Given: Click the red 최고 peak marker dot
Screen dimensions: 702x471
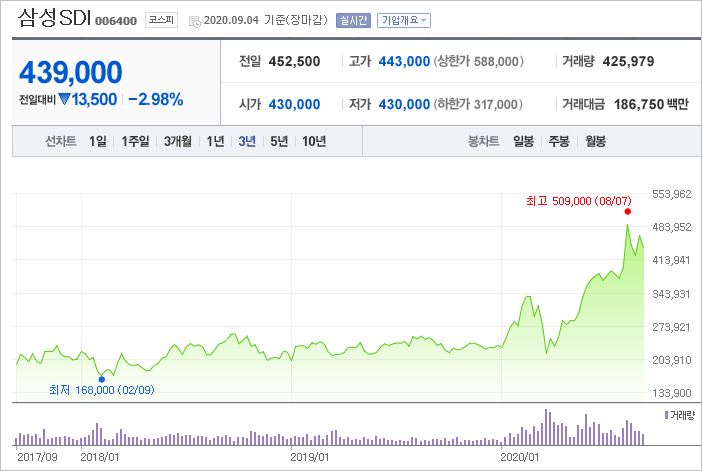Looking at the screenshot, I should pyautogui.click(x=628, y=211).
